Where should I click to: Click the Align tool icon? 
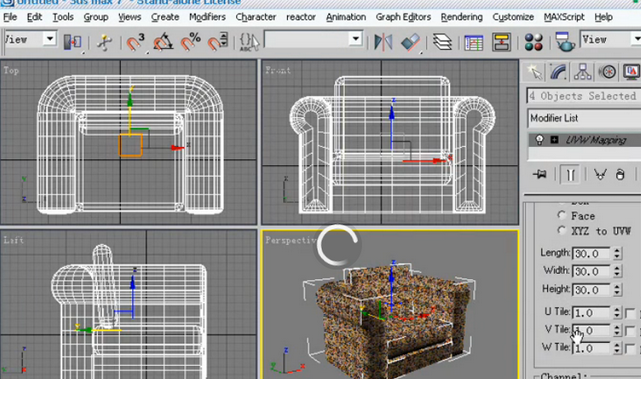410,42
